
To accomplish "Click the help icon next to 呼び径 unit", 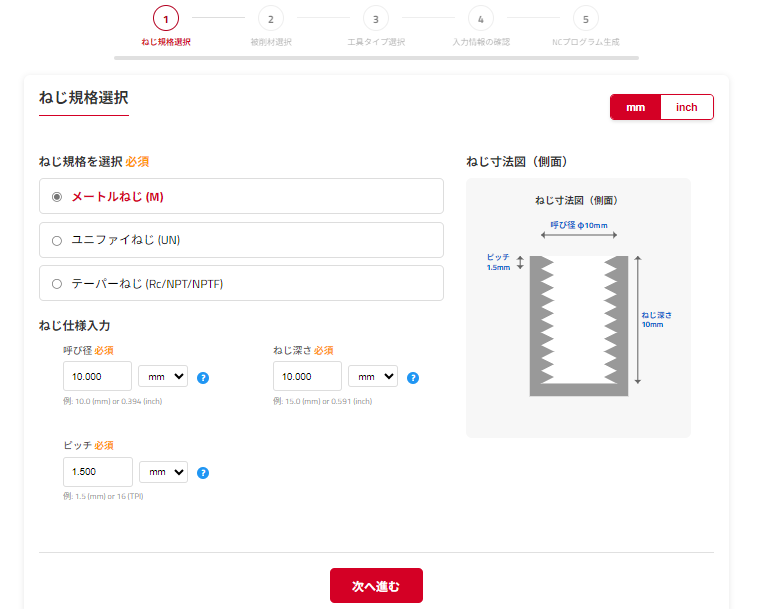I will tap(203, 378).
